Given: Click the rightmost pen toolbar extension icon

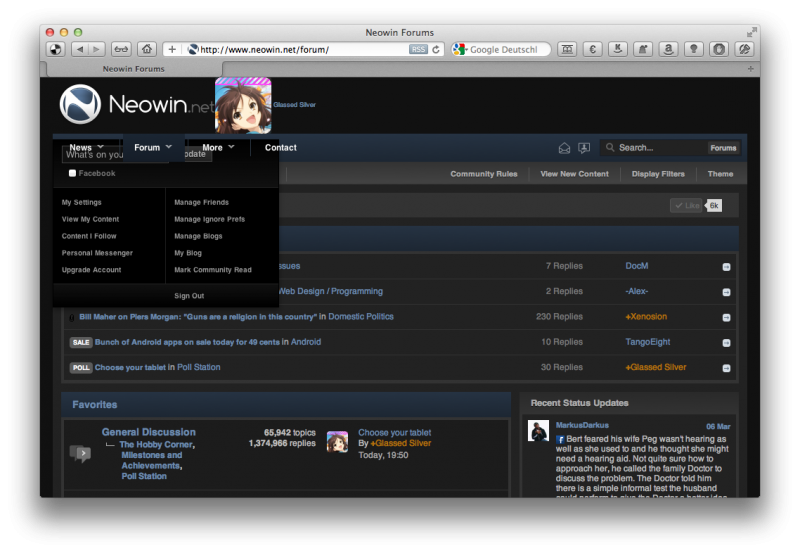Looking at the screenshot, I should click(744, 49).
